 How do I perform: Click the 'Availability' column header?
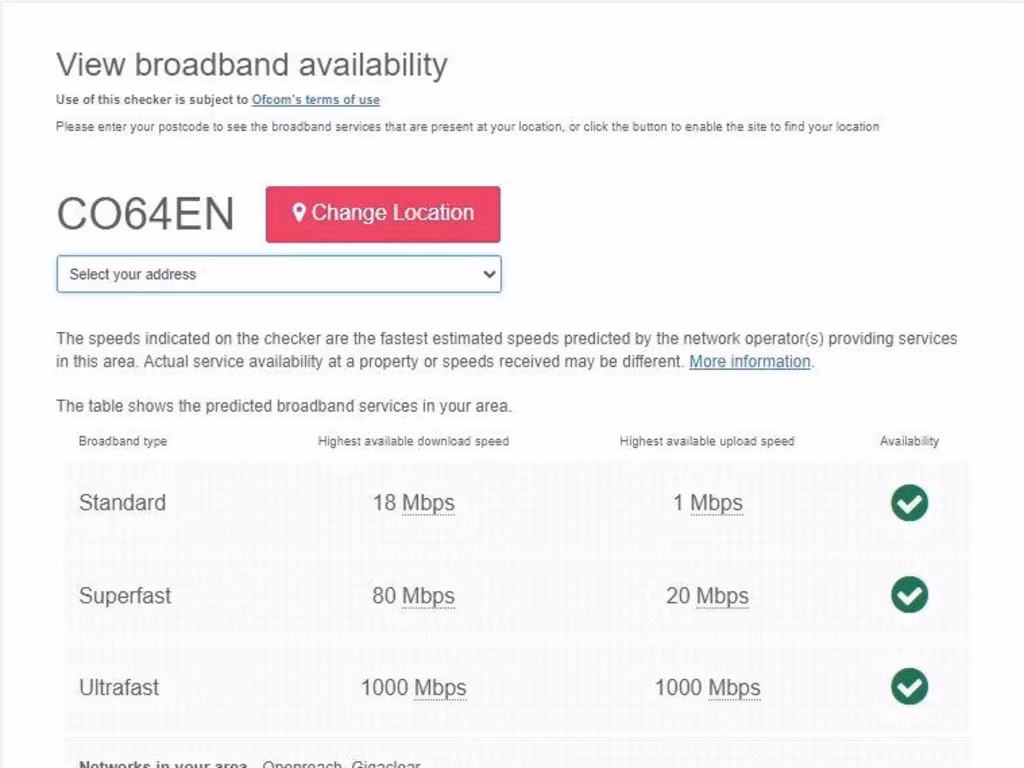[x=909, y=441]
